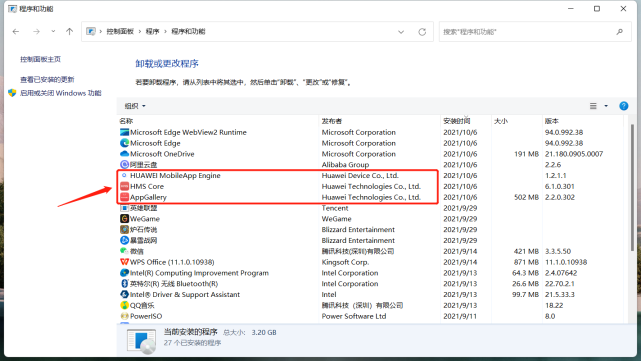Click the "502 MB" size value

tap(526, 197)
